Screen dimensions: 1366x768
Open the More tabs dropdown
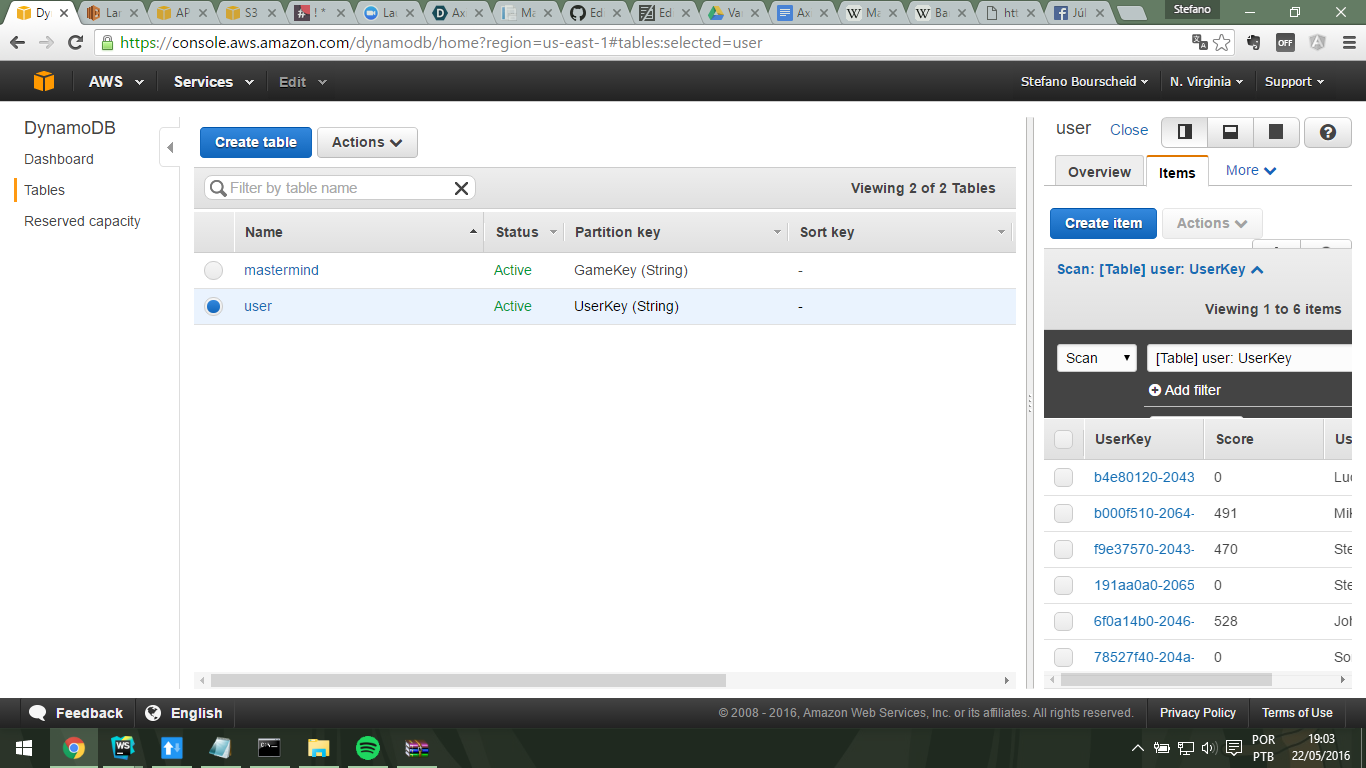coord(1251,171)
